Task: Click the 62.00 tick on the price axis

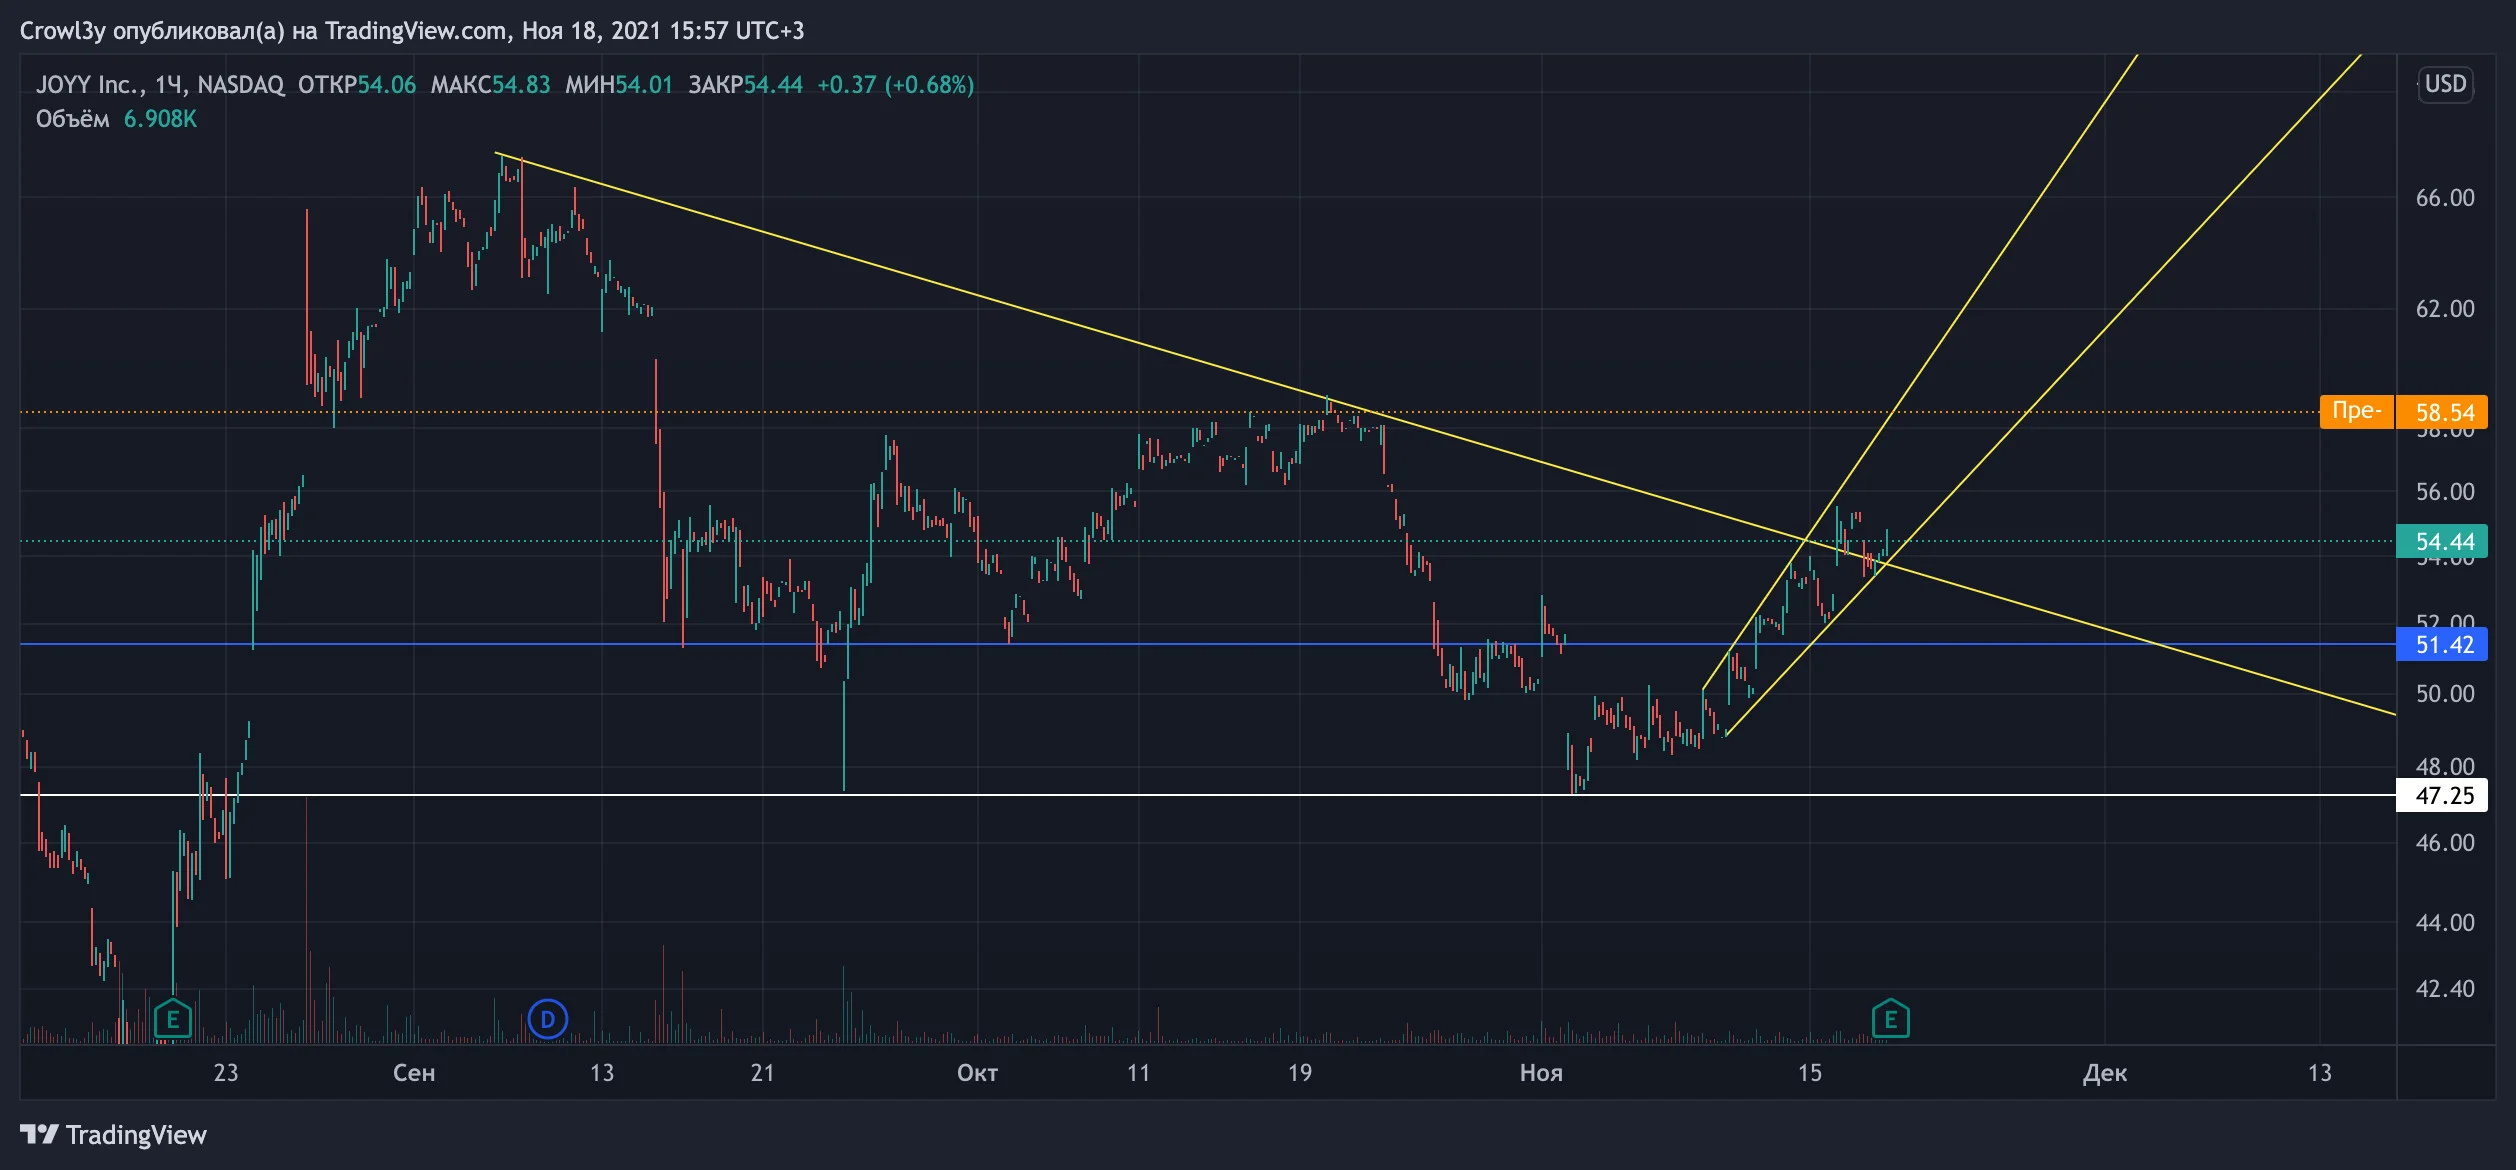Action: (x=2445, y=309)
